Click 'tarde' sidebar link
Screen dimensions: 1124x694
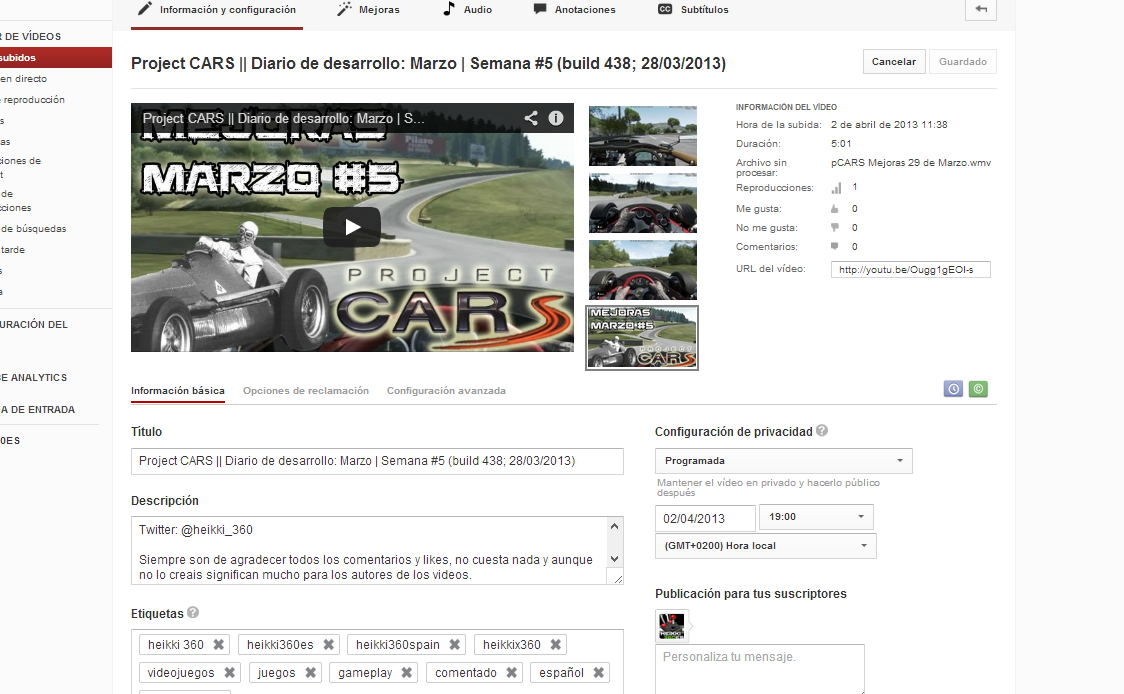coord(13,249)
